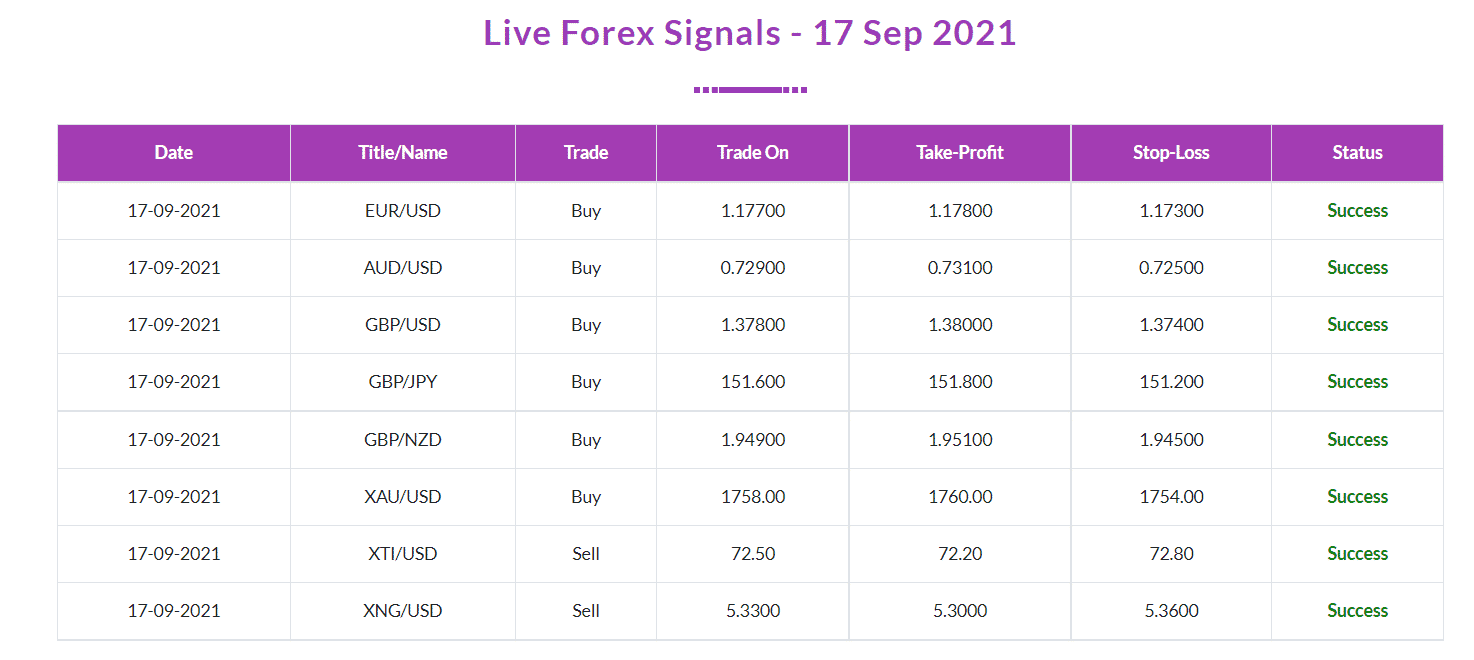Click Success status for EUR/USD
1474x660 pixels.
click(x=1357, y=211)
